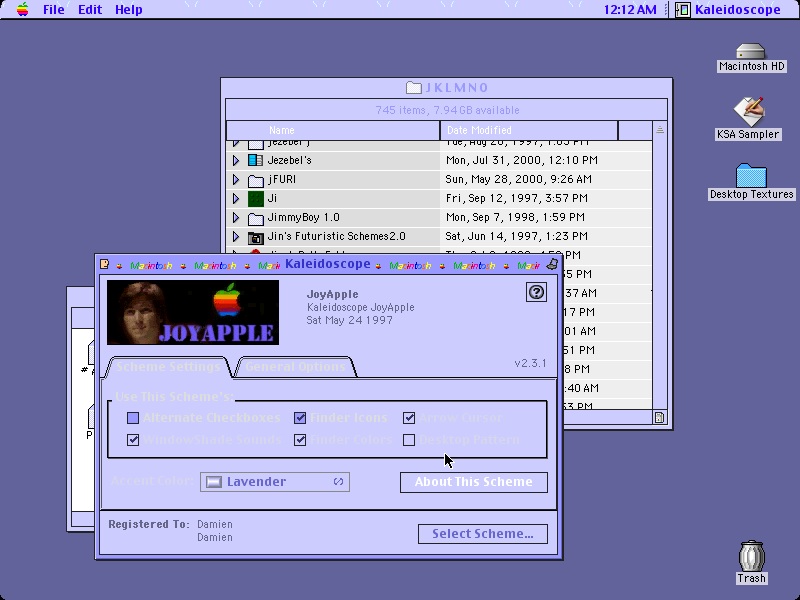Enable the Desktop Pattern checkbox

pyautogui.click(x=409, y=440)
